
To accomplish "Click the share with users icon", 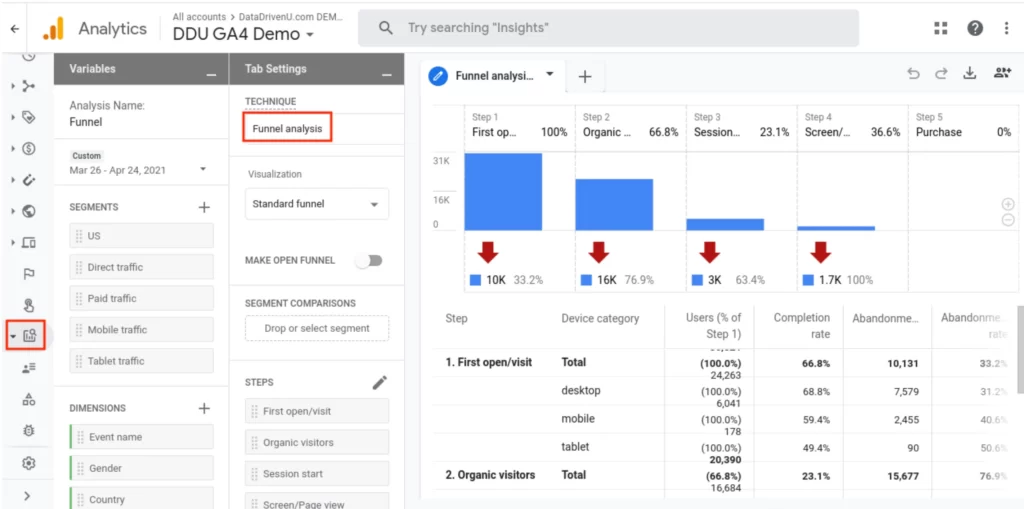I will [1001, 74].
